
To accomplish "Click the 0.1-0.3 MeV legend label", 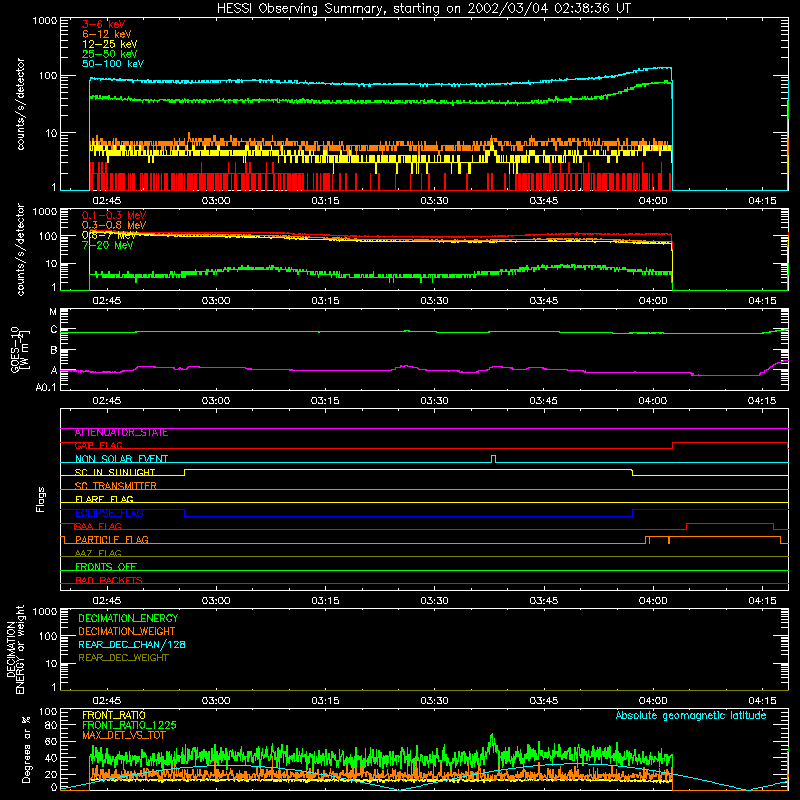I will 114,215.
